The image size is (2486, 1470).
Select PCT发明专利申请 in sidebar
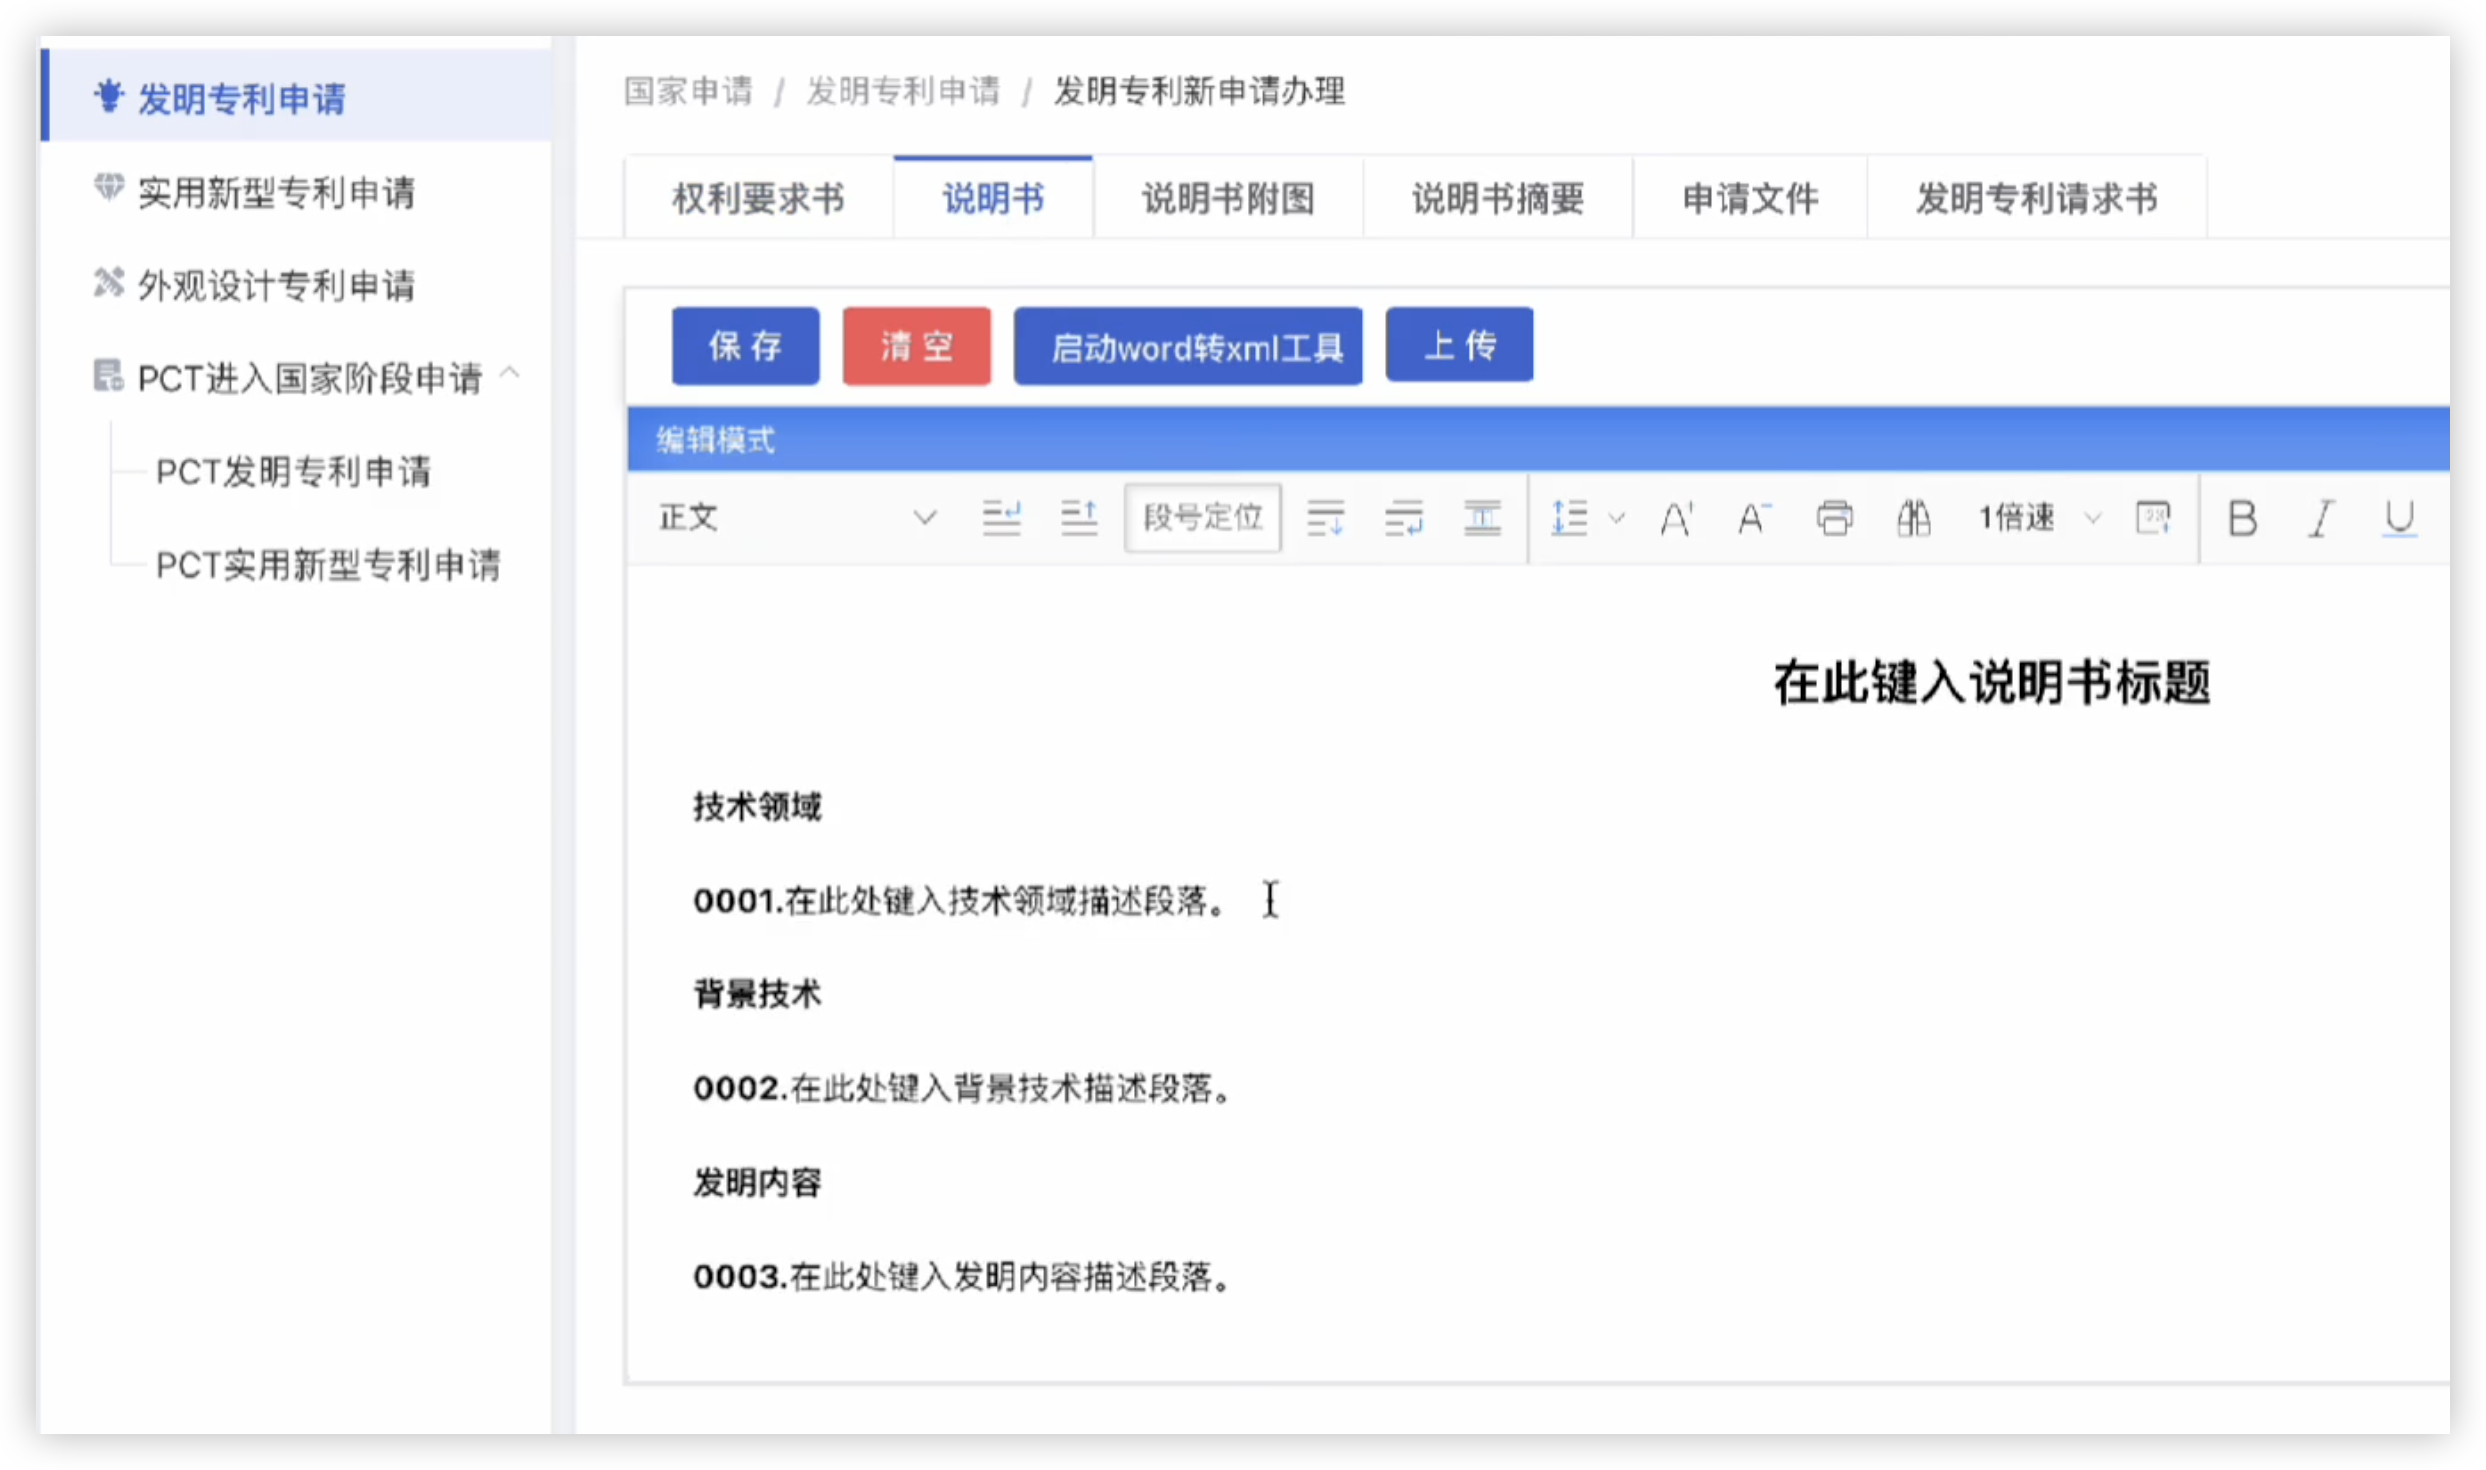tap(293, 471)
